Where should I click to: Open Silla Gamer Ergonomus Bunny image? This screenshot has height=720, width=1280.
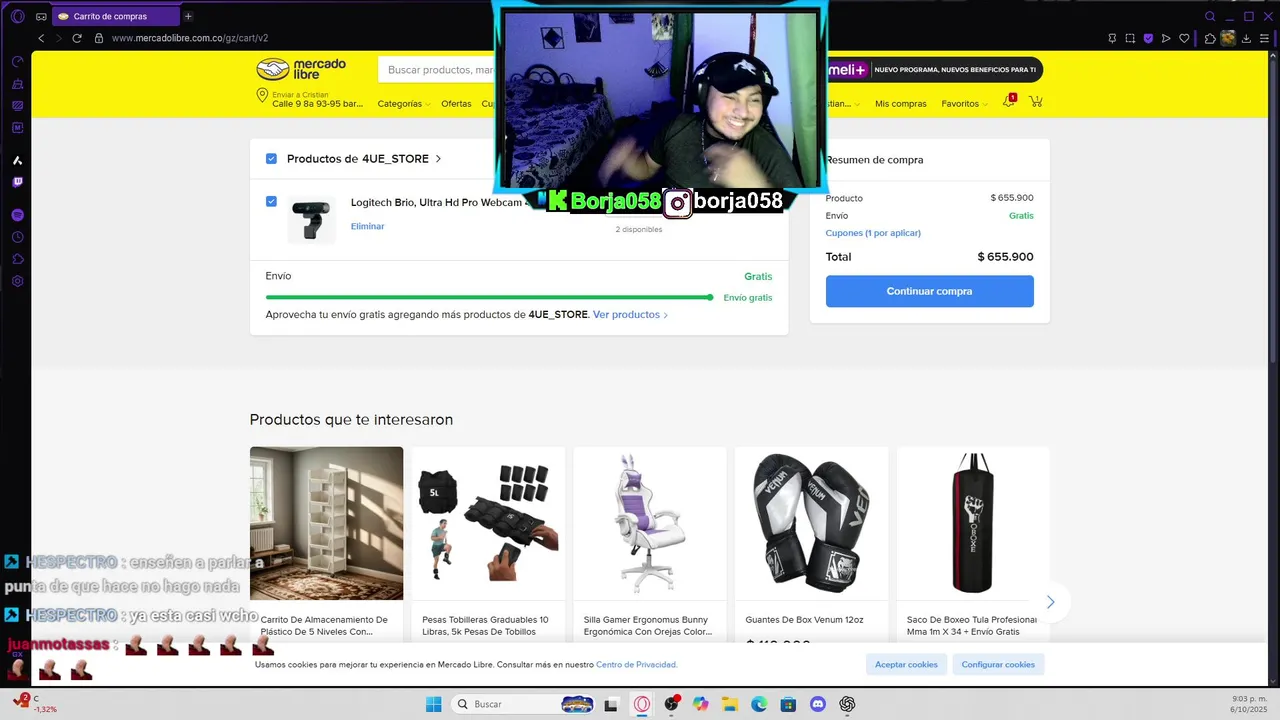click(x=650, y=523)
